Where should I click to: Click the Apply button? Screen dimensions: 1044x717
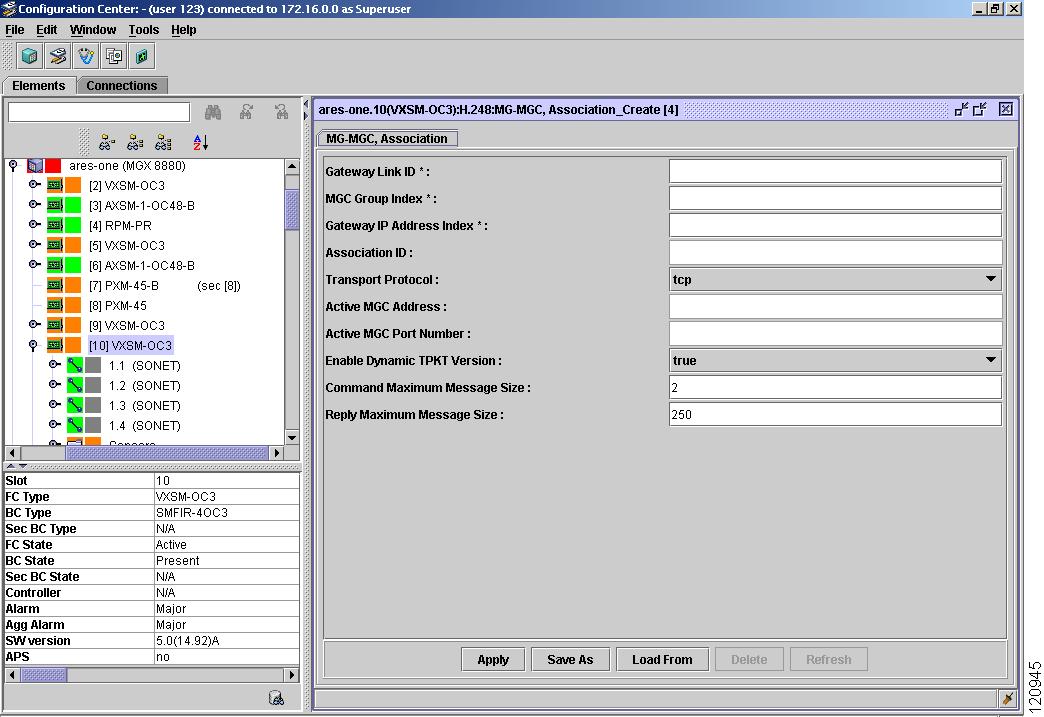[493, 660]
